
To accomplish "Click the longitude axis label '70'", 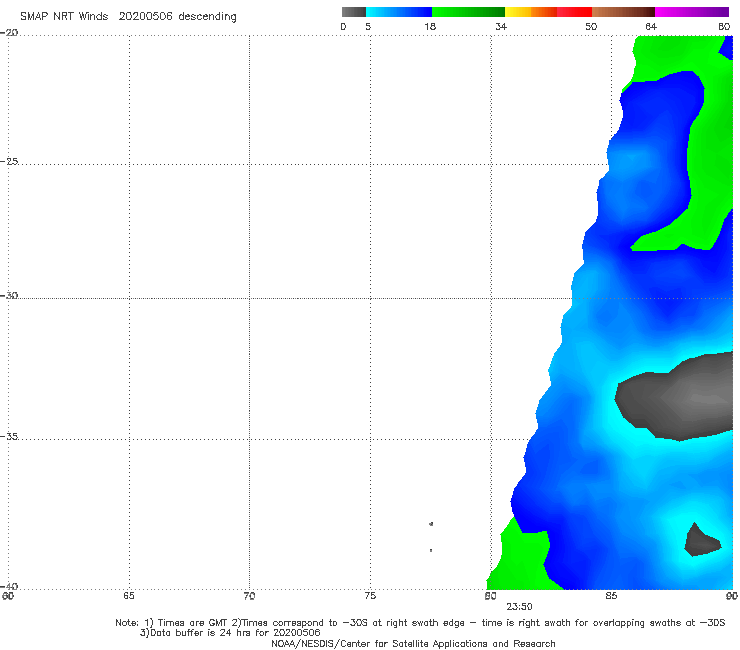I will point(249,596).
